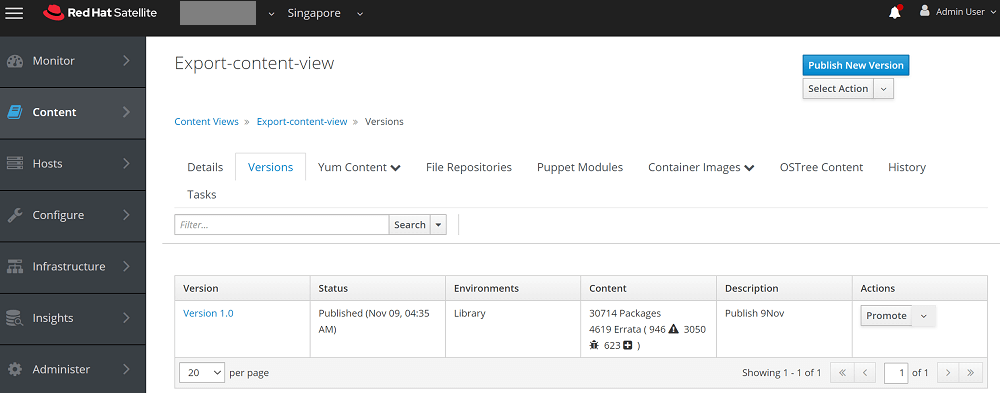Open the Version 1.0 link
This screenshot has height=393, width=1000.
pos(208,313)
